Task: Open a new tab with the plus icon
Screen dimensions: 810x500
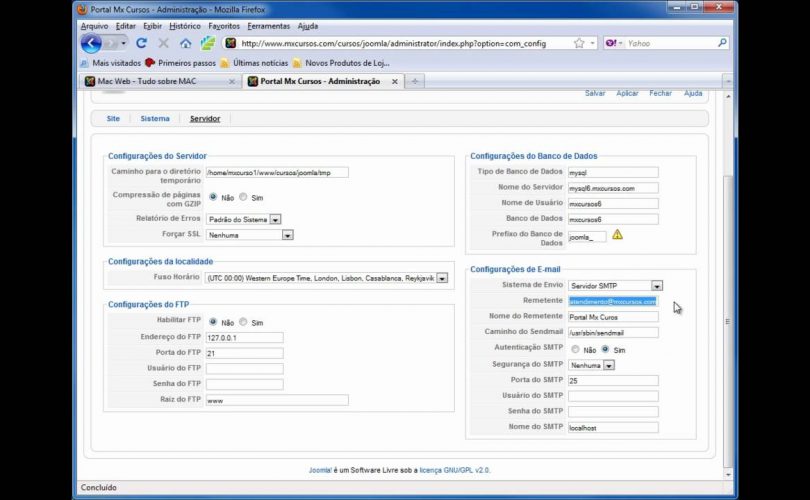Action: tap(414, 81)
